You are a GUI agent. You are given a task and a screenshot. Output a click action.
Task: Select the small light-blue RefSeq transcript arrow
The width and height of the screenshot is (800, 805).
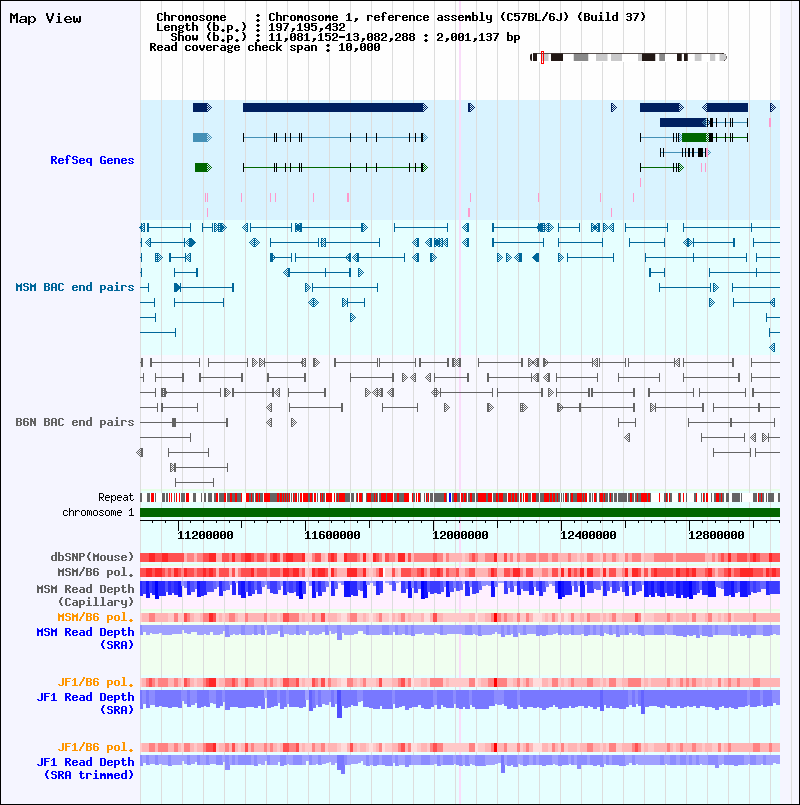202,138
